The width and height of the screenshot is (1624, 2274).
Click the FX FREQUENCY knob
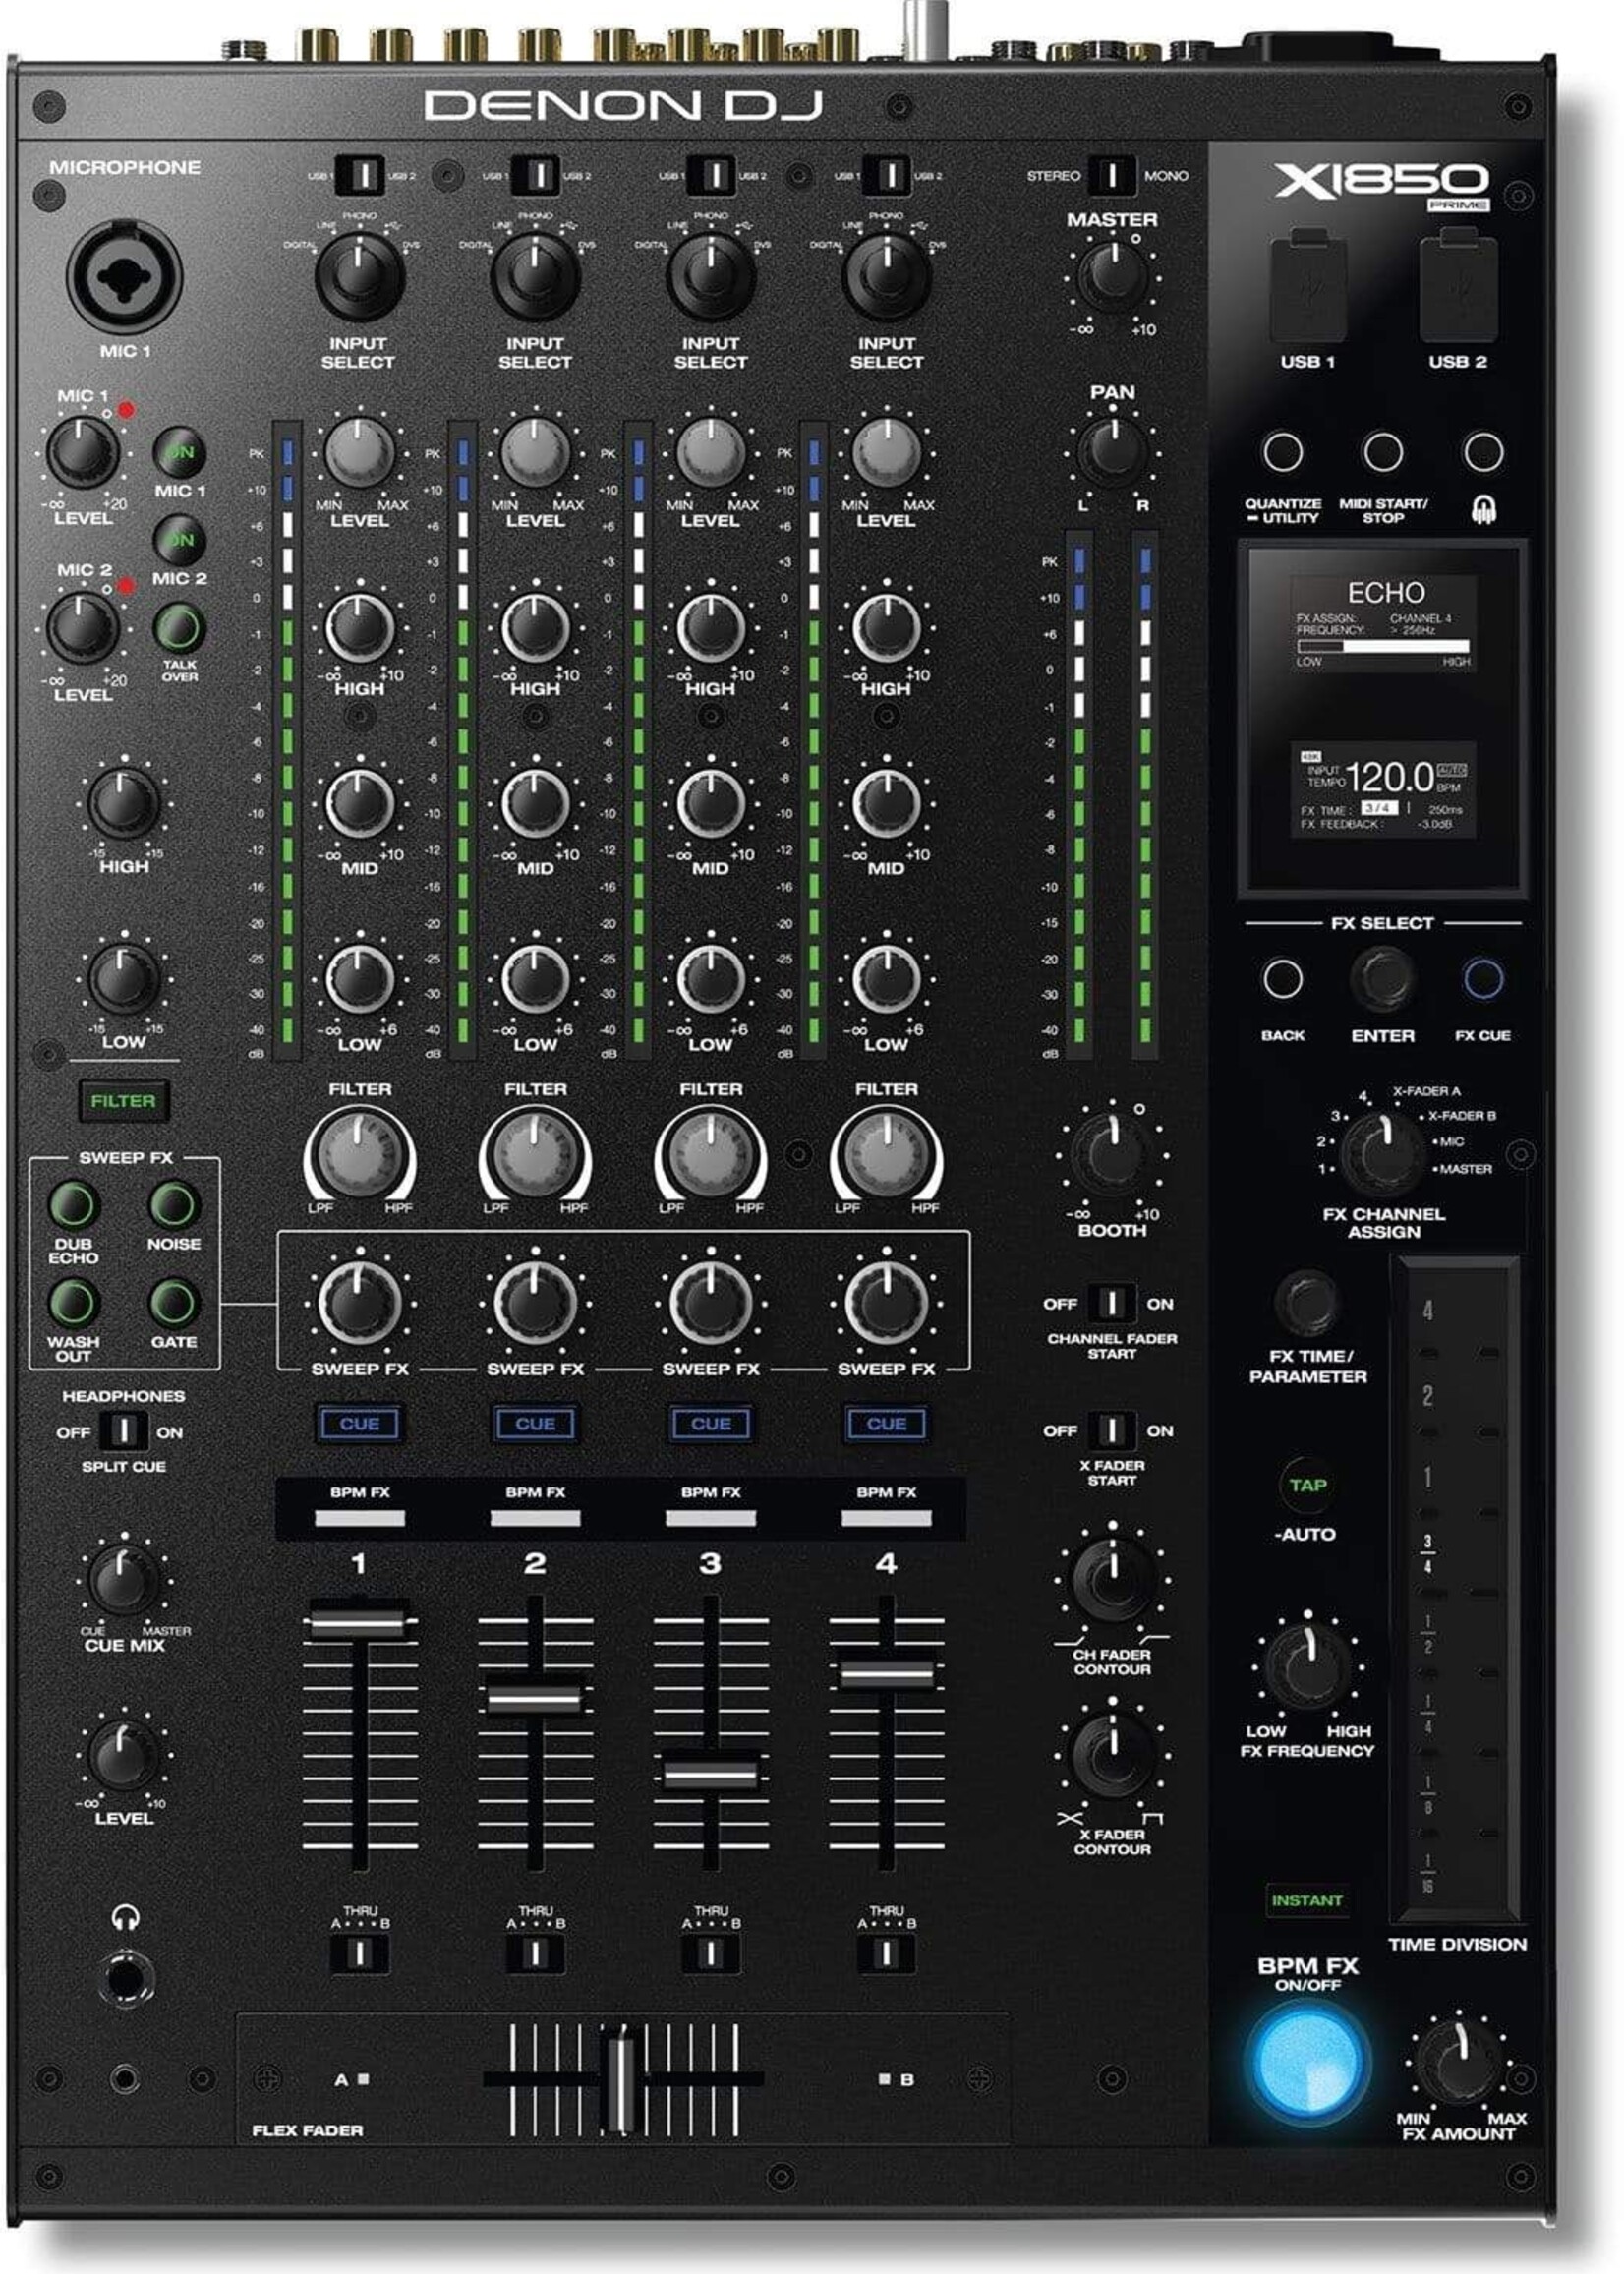(x=1307, y=1665)
